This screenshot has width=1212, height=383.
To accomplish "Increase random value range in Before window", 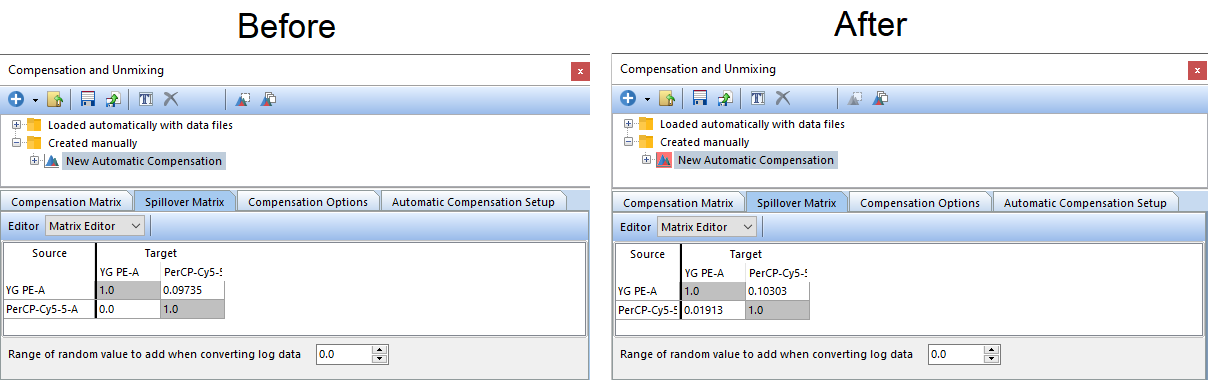I will 379,350.
